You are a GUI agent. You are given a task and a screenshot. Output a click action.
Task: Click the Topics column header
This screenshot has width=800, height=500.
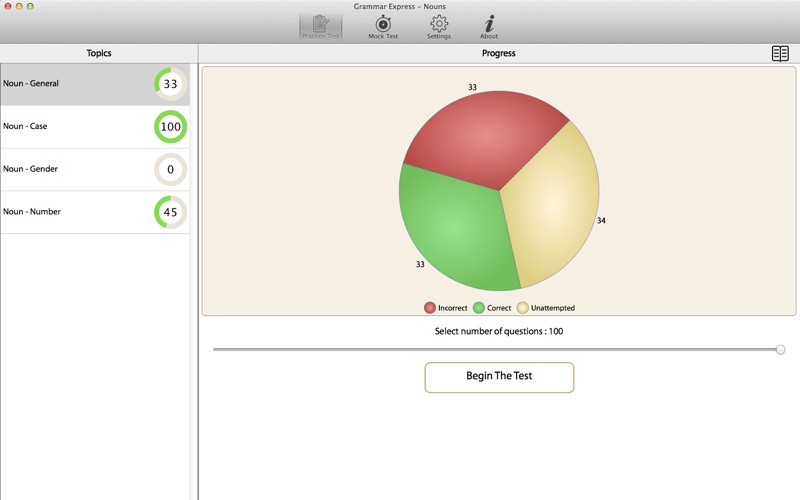[x=98, y=53]
